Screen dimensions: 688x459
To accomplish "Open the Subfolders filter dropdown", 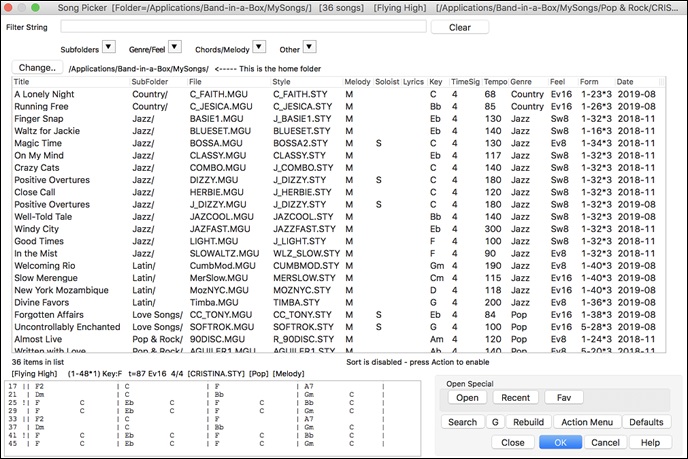I will (x=108, y=47).
